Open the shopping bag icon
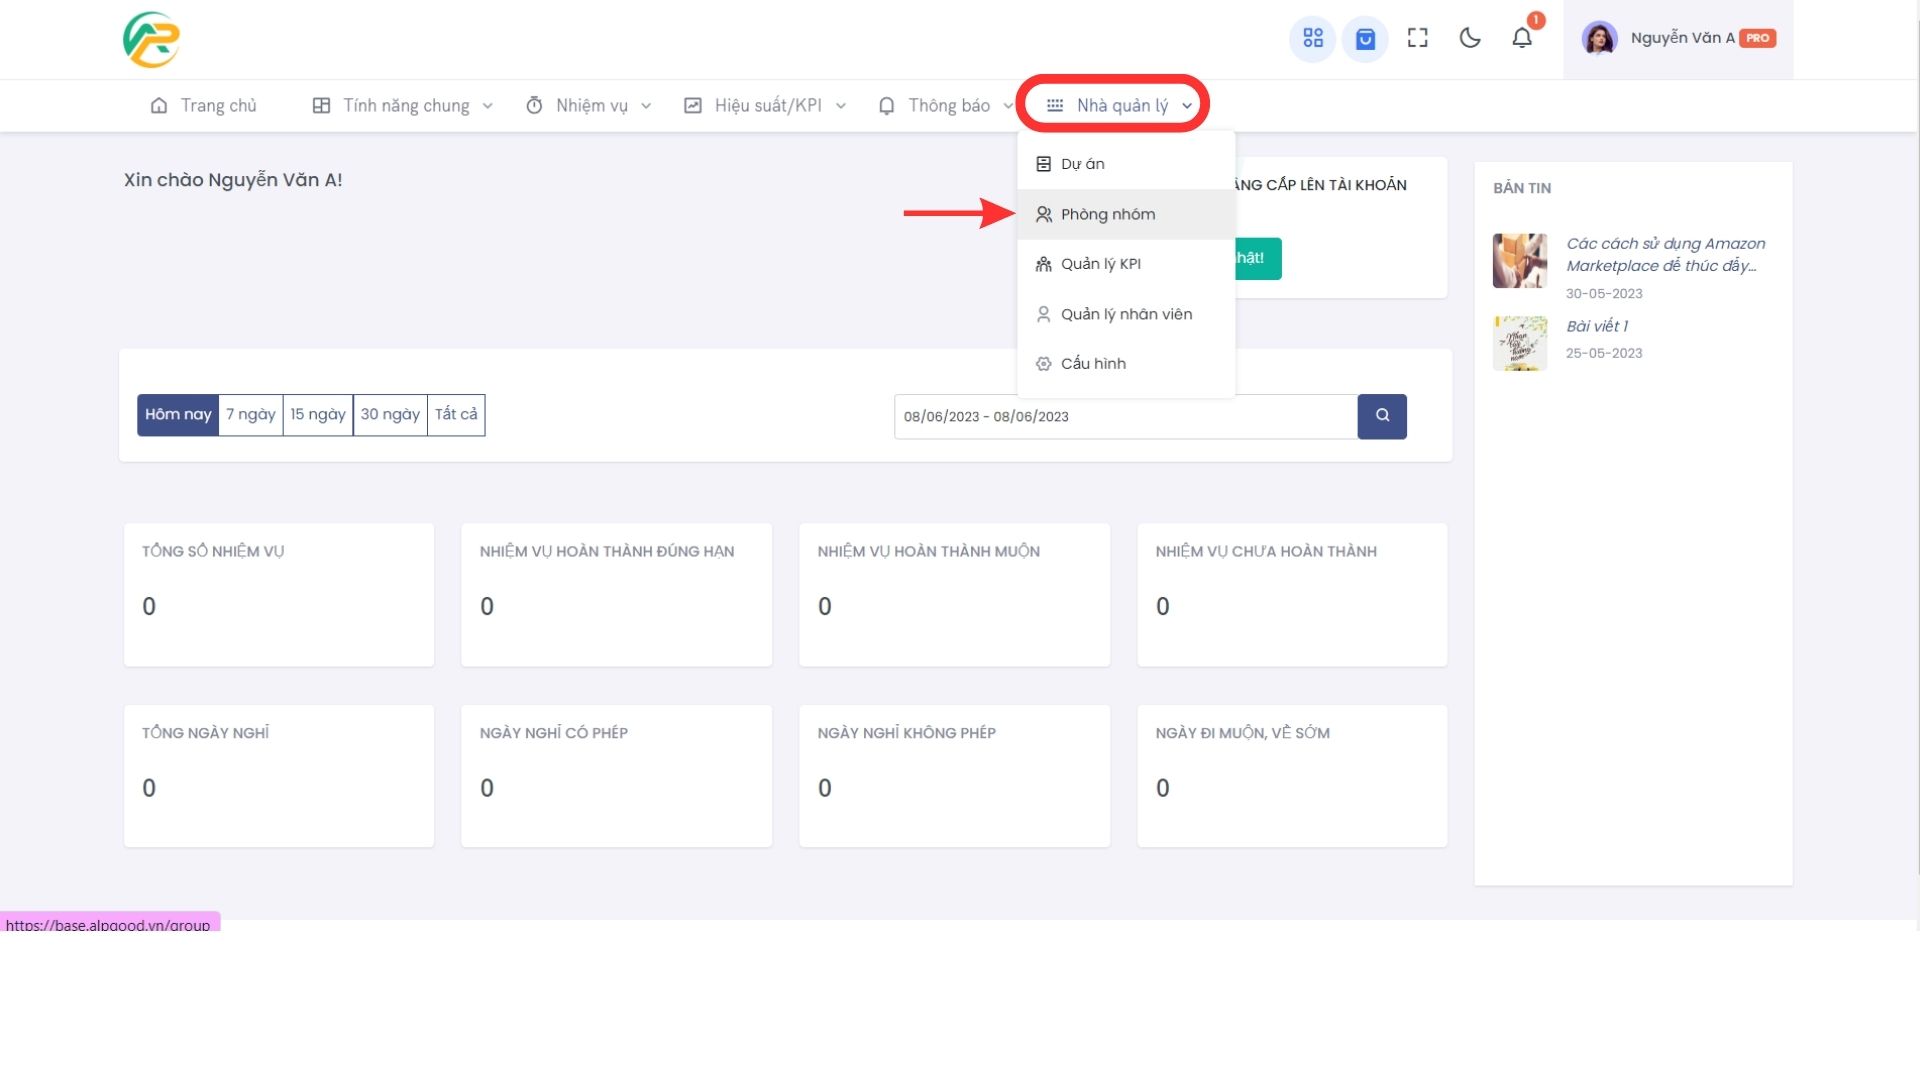Viewport: 1920px width, 1080px height. pos(1365,38)
